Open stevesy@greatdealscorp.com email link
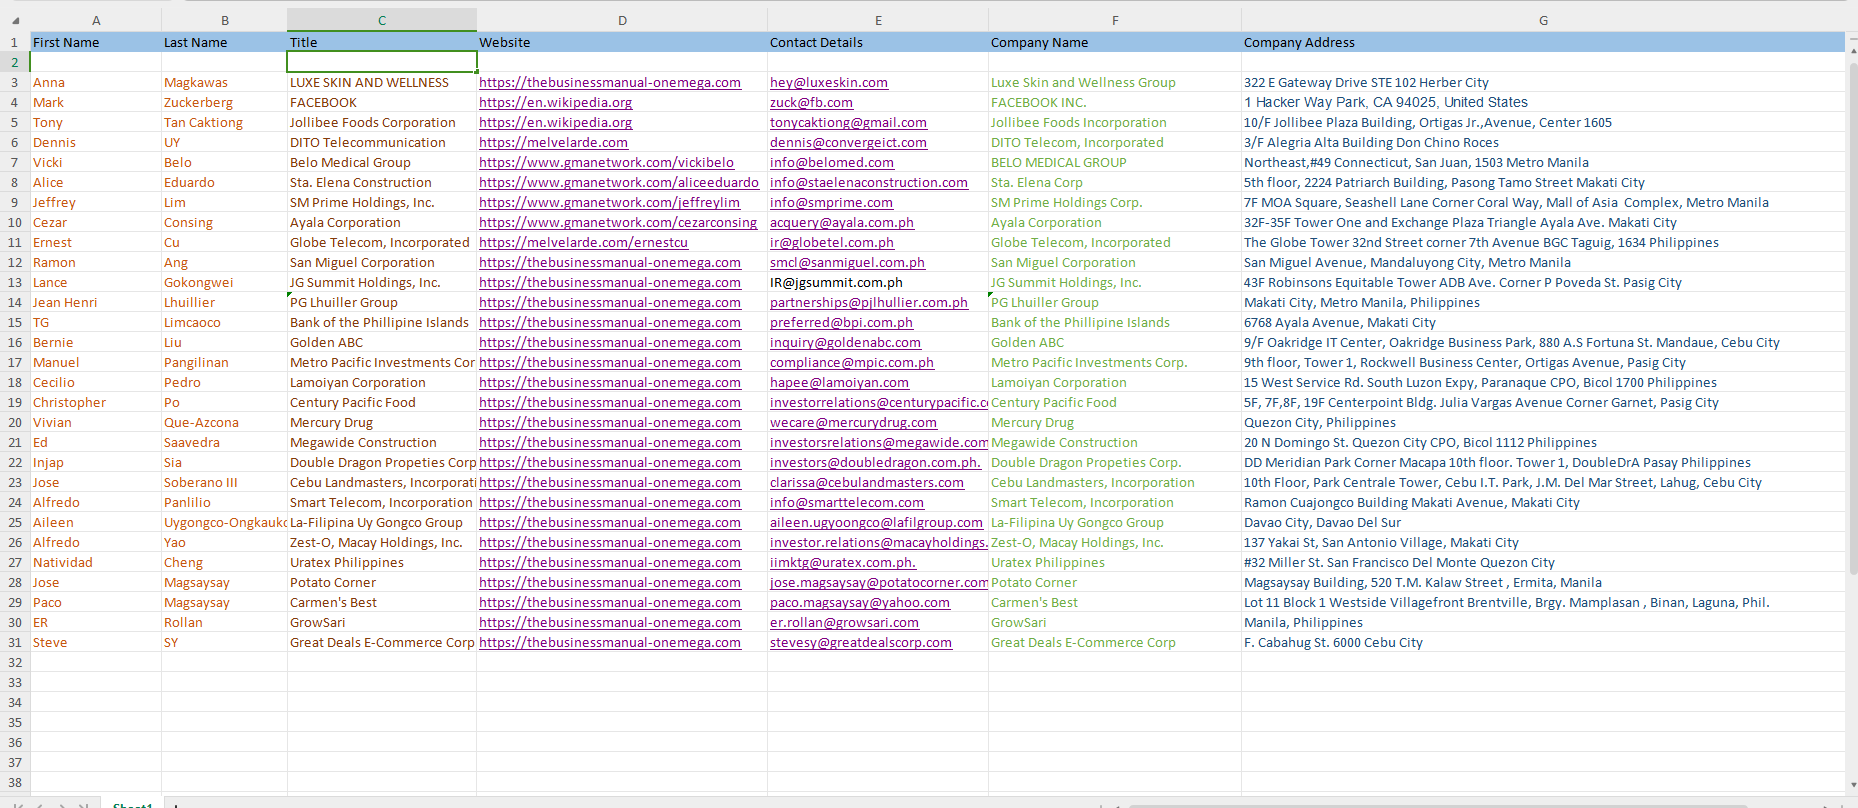1858x808 pixels. (861, 642)
